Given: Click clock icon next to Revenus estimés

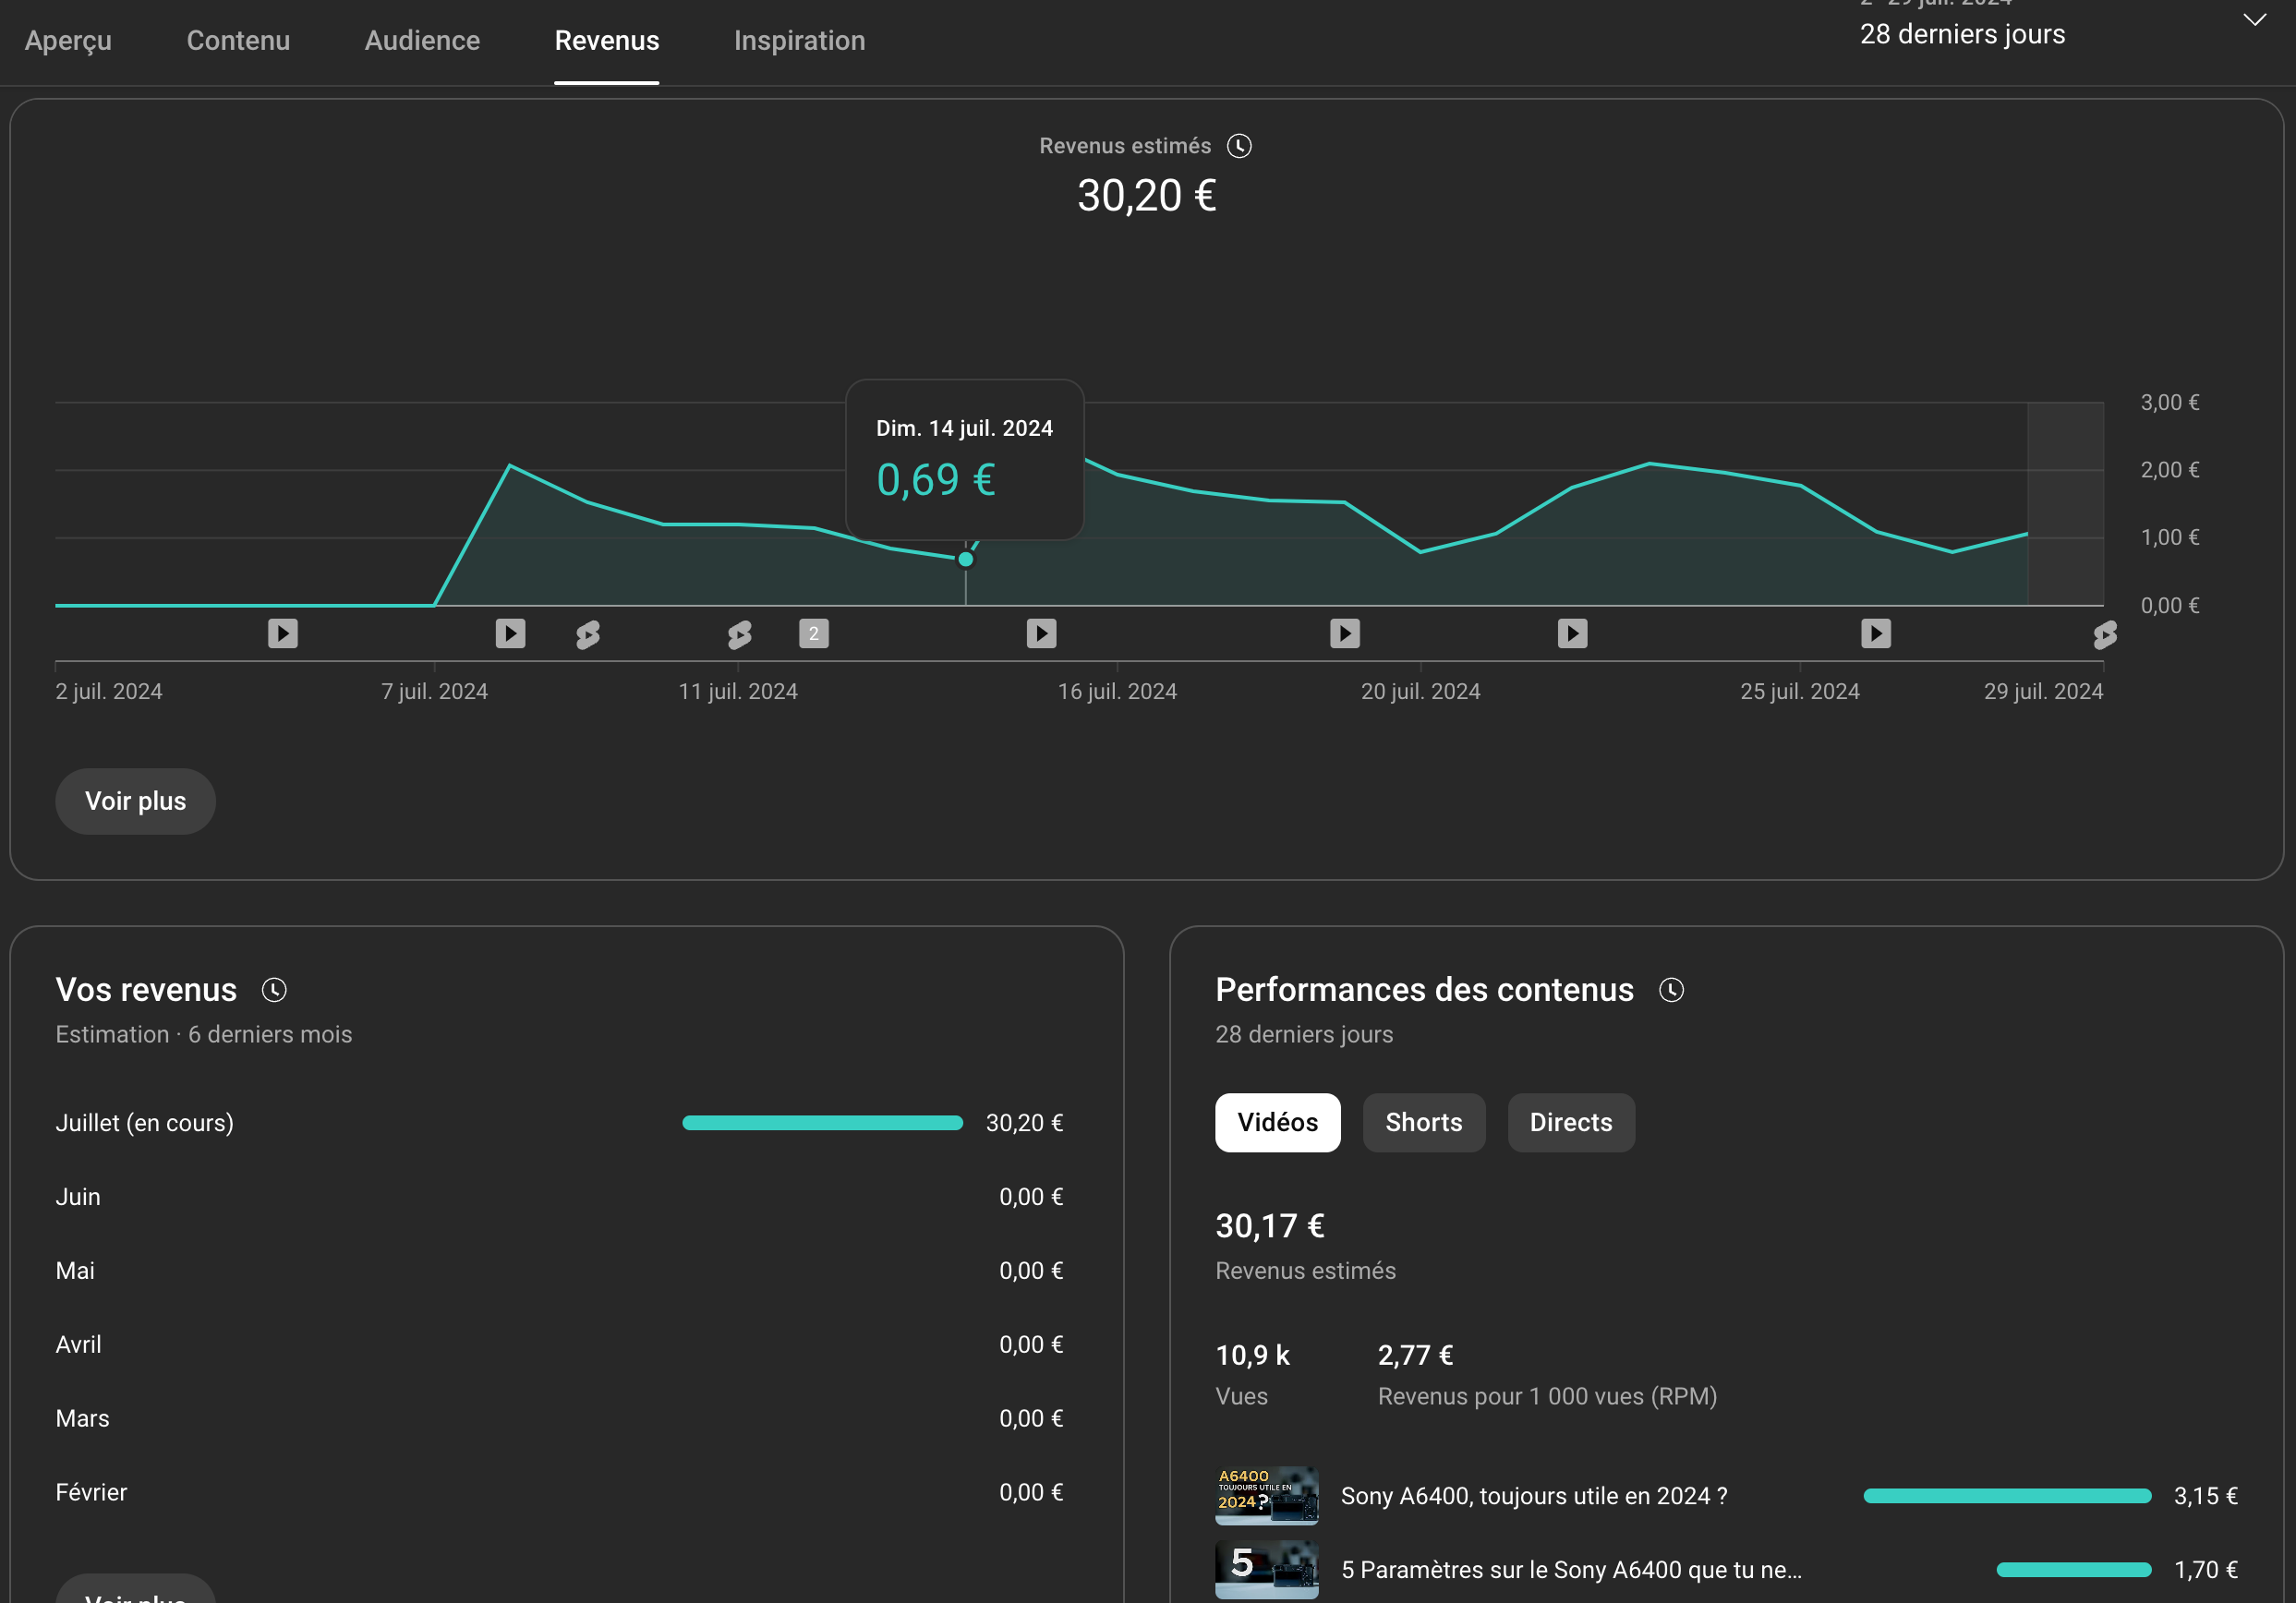Looking at the screenshot, I should [1239, 146].
